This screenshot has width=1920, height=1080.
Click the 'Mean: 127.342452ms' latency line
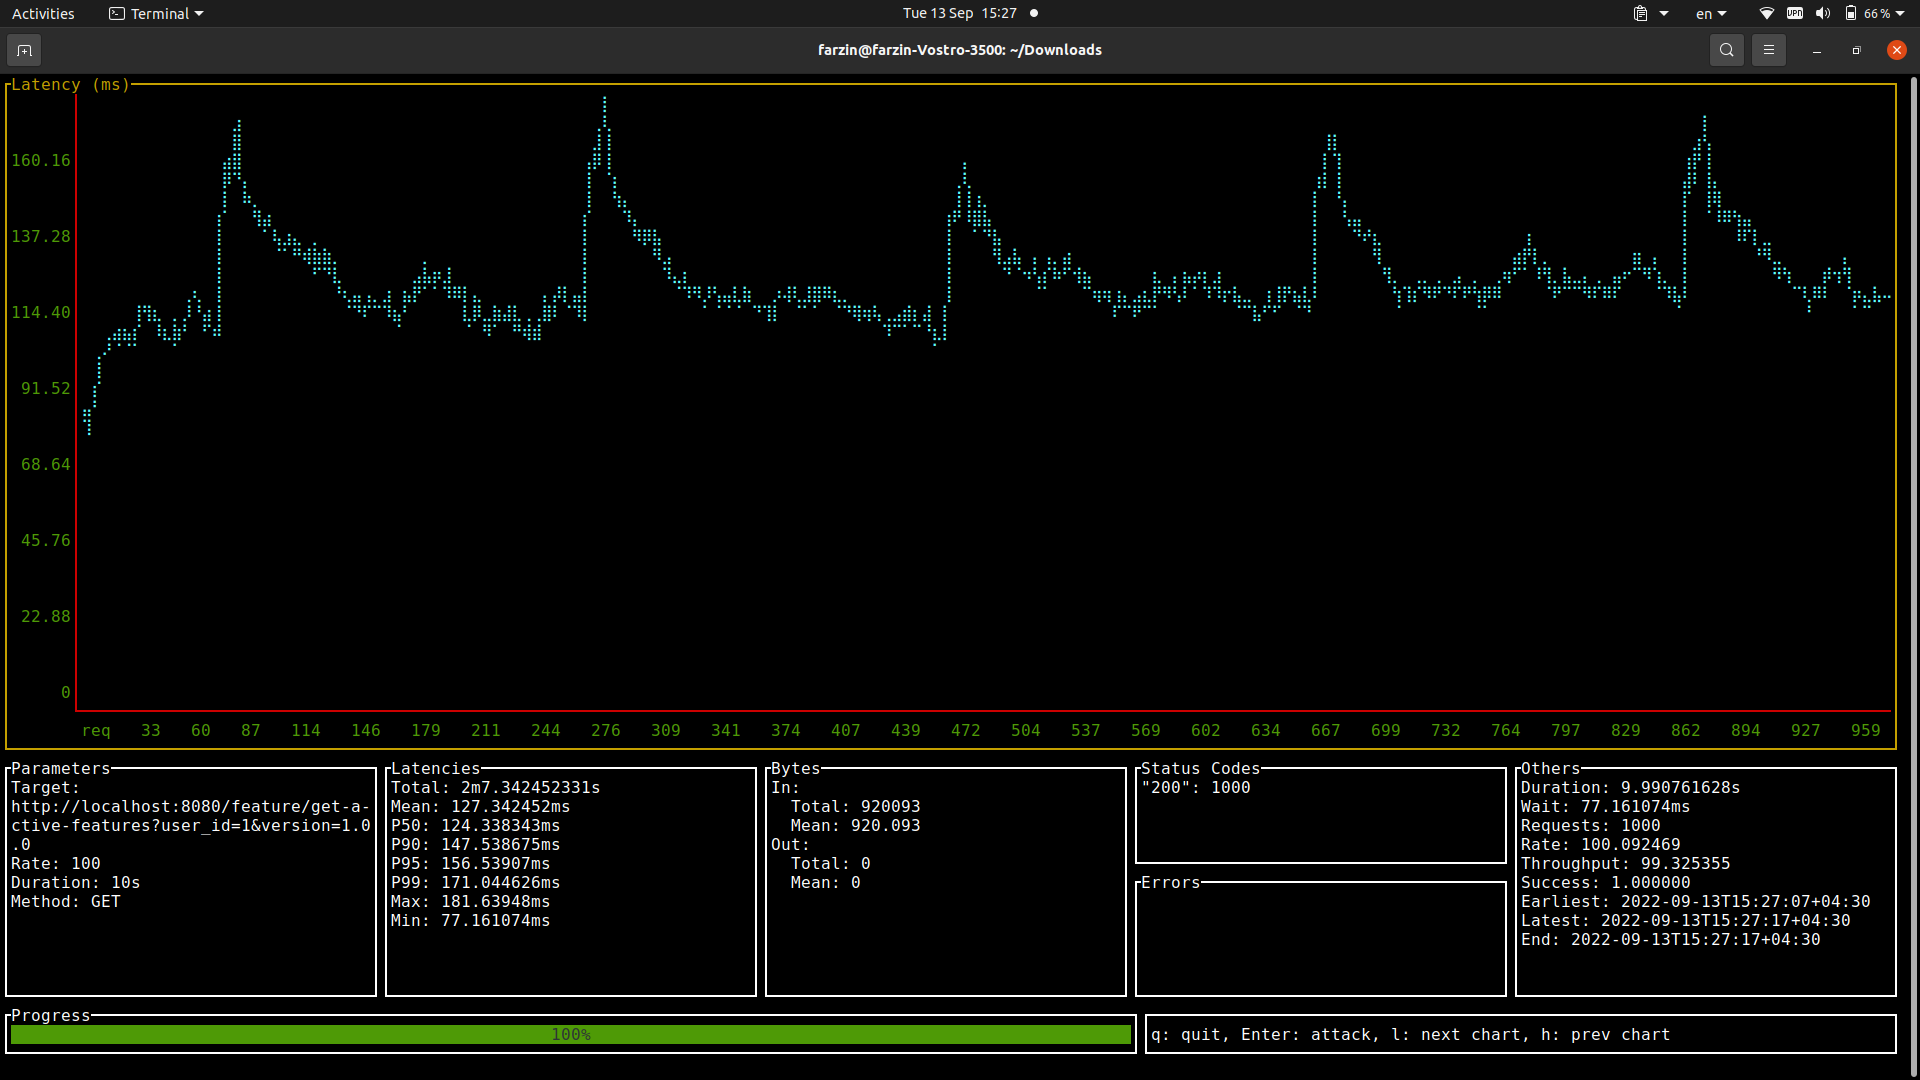tap(481, 807)
